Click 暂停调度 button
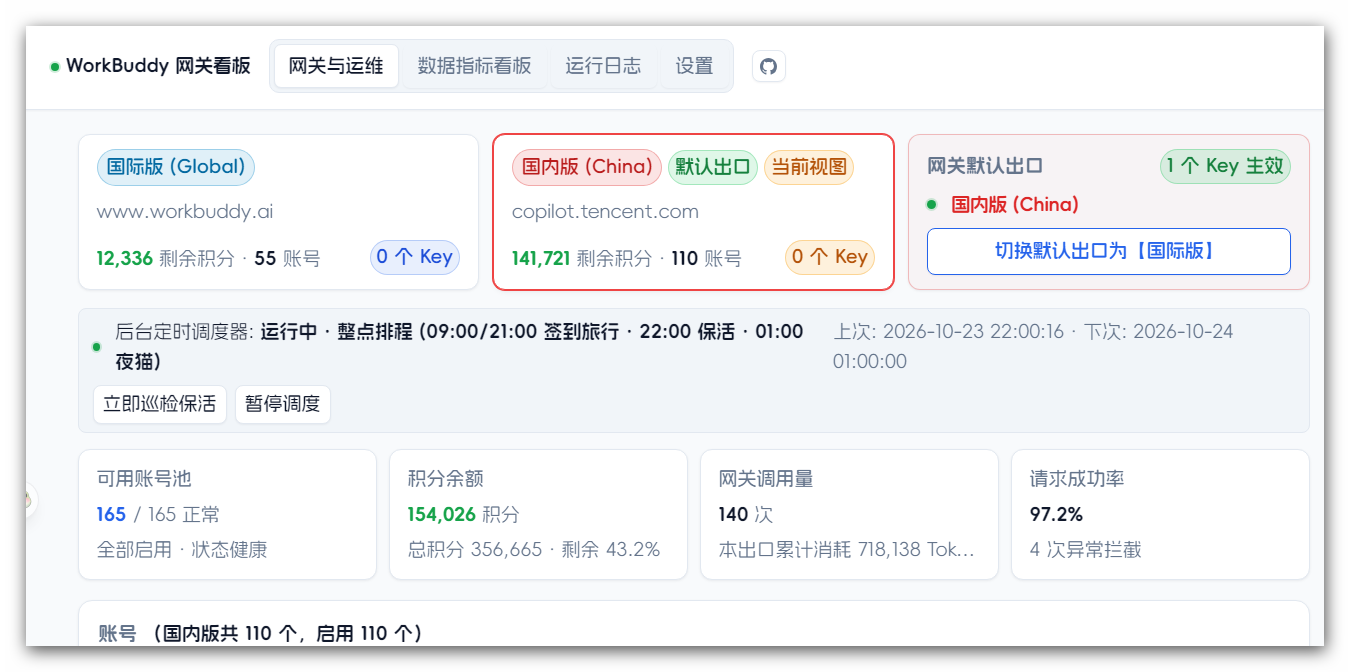 click(283, 404)
